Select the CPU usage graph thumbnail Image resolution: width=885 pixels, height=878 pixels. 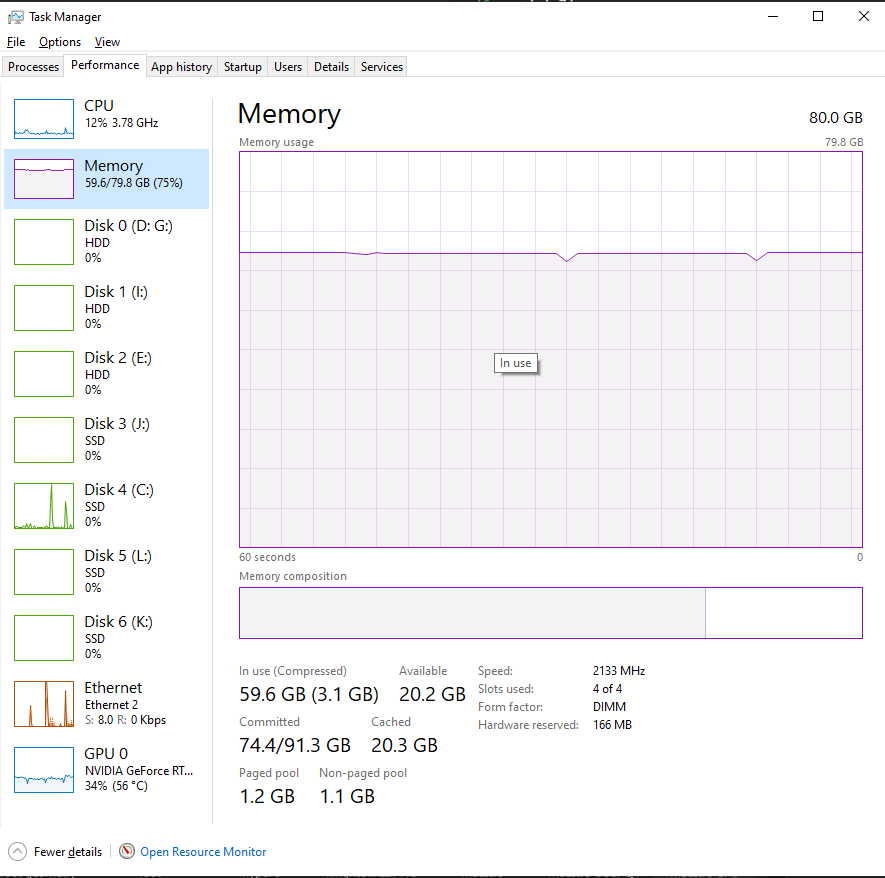[44, 119]
